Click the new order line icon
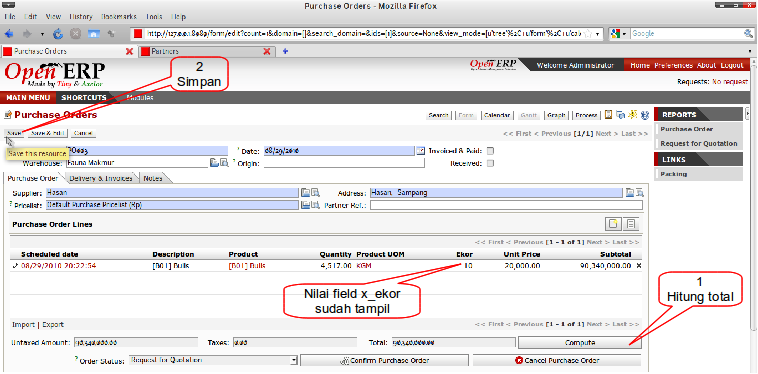Screen dimensions: 758x374 pyautogui.click(x=613, y=224)
